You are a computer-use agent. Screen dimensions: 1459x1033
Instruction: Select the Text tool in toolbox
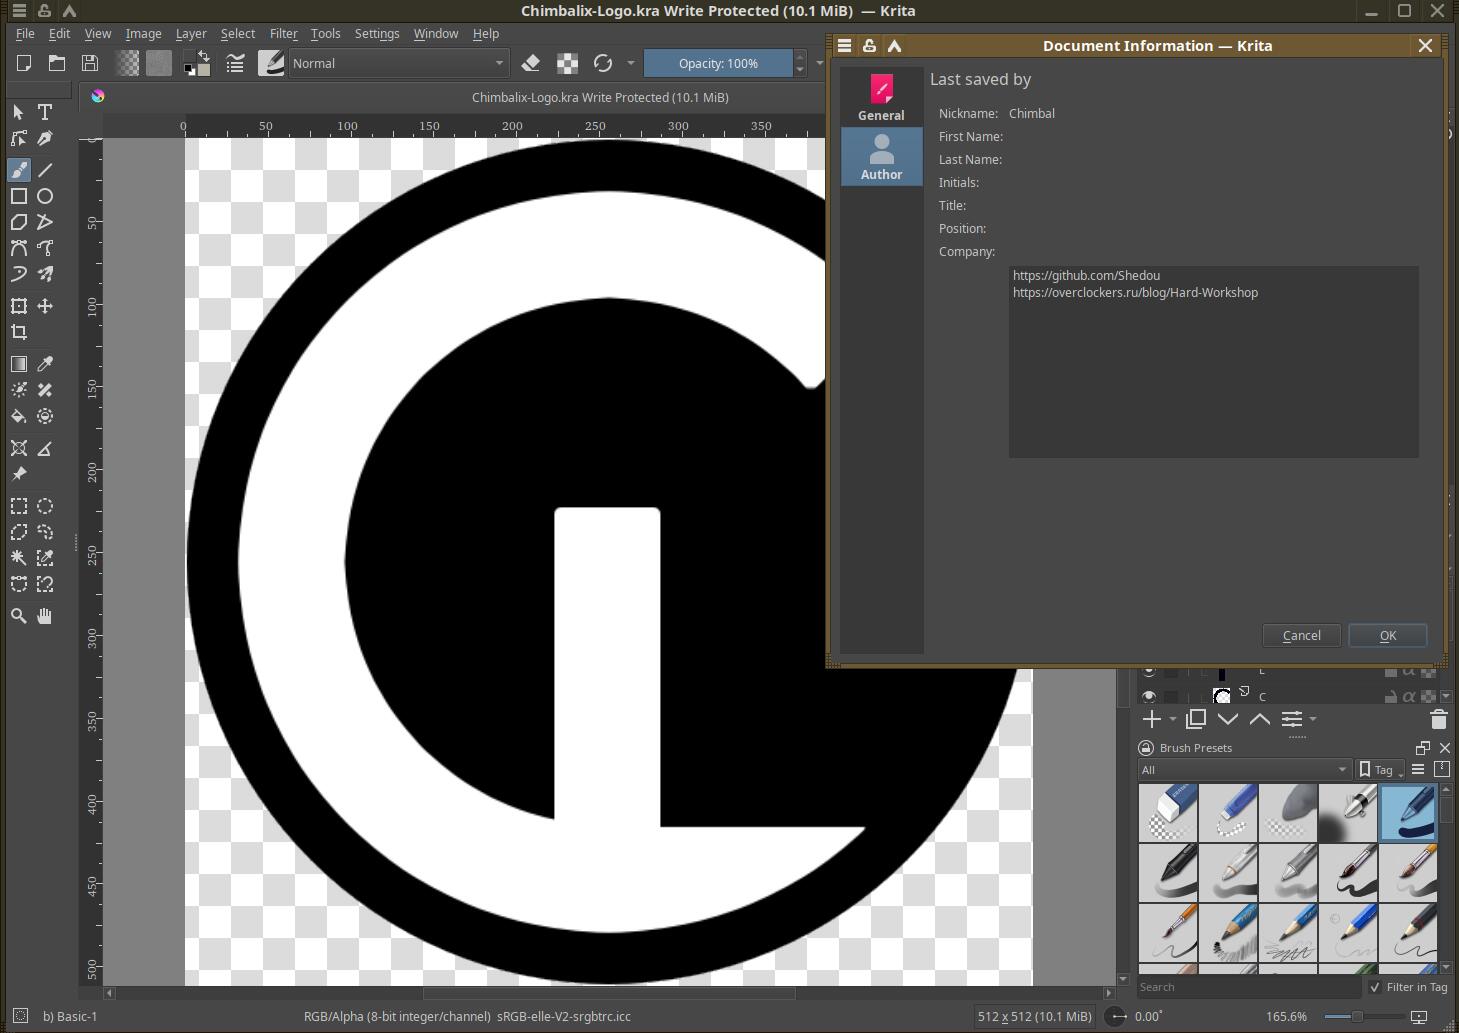(45, 112)
